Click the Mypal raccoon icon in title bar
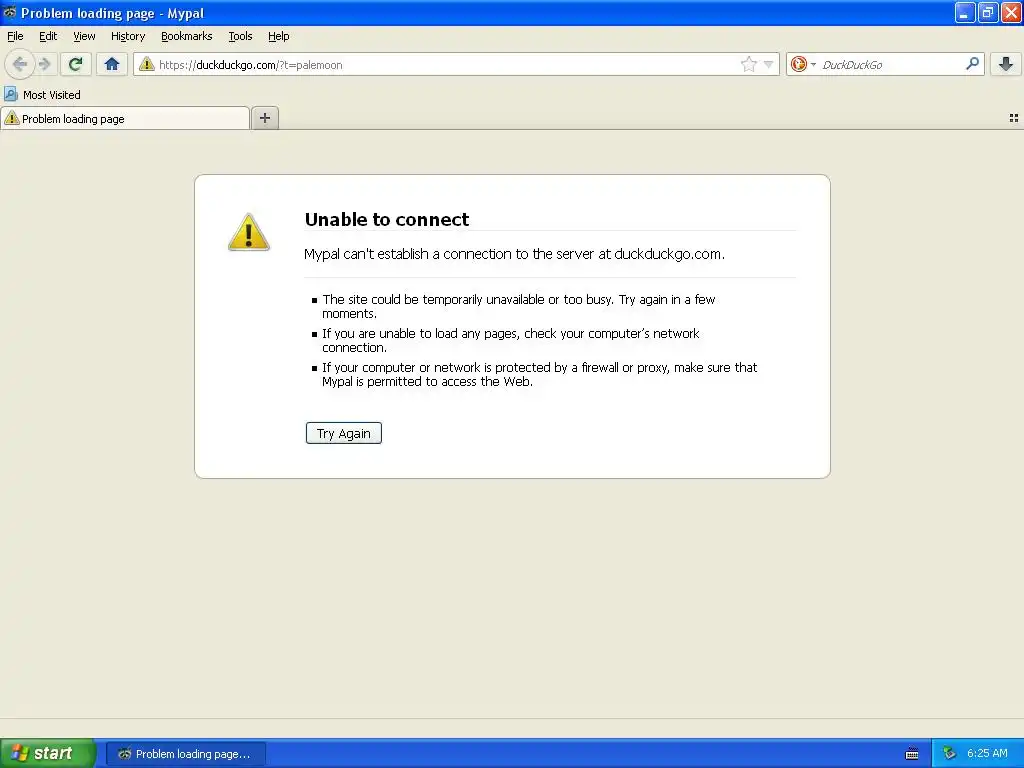Viewport: 1024px width, 768px height. coord(9,12)
